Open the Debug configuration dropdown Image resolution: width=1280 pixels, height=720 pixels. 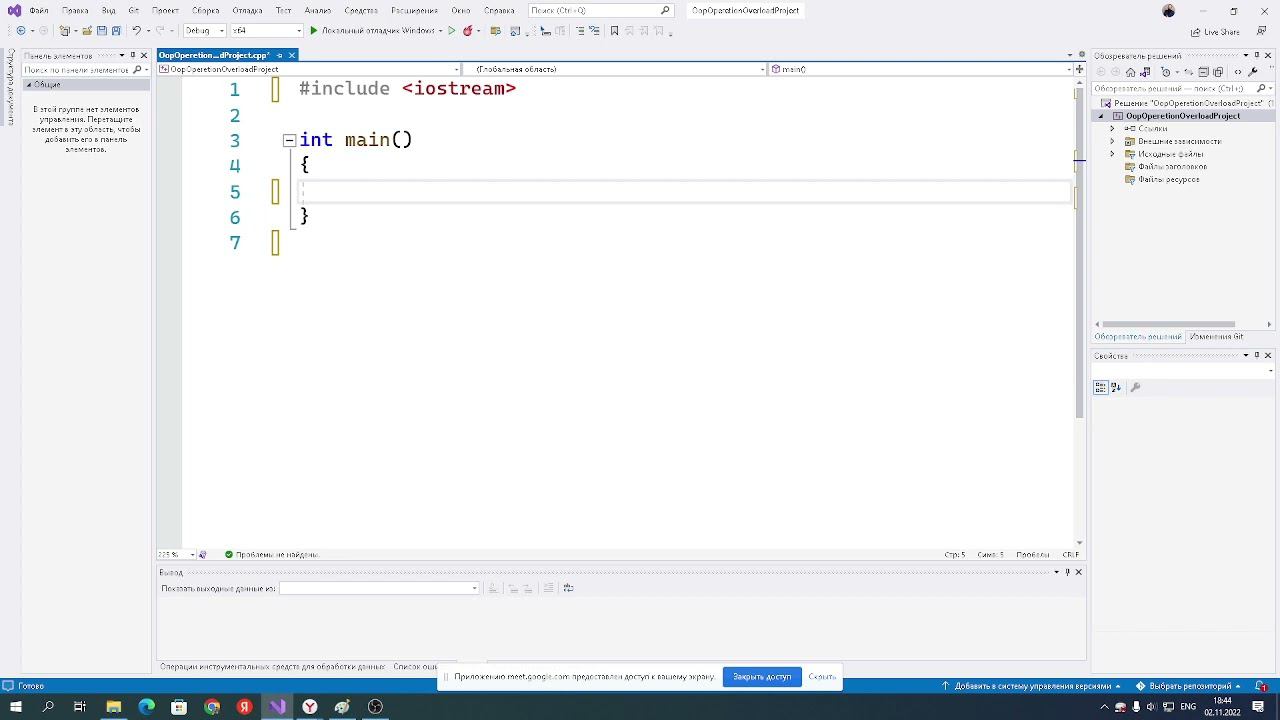pos(204,31)
